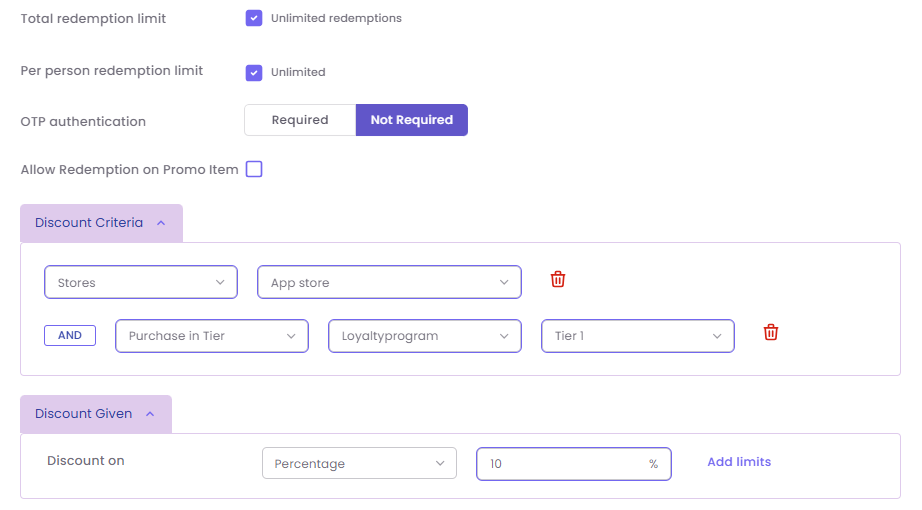
Task: Open the Tier 1 dropdown
Action: 638,336
